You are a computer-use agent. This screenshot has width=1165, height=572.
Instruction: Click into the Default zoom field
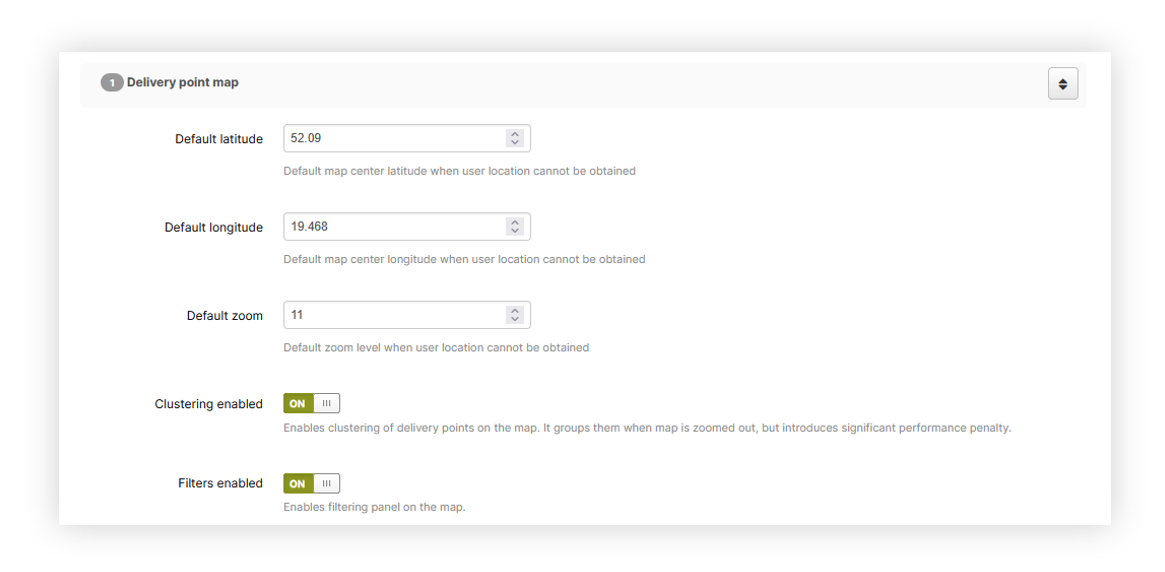(394, 315)
